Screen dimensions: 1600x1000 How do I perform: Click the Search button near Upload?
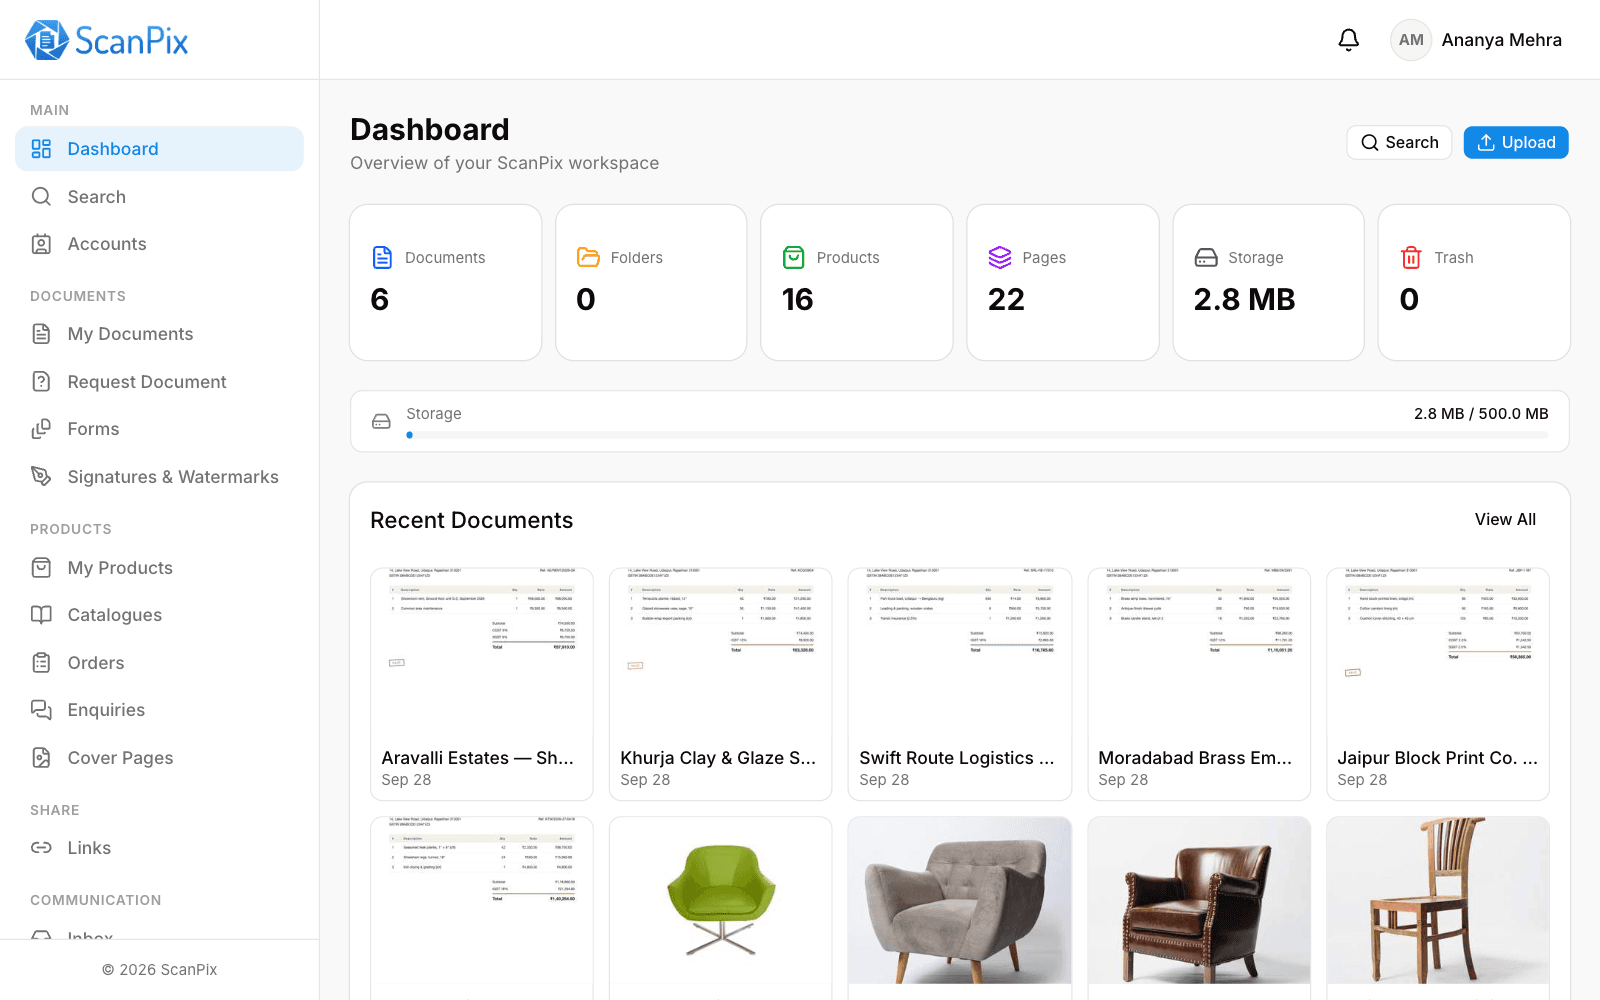1399,142
